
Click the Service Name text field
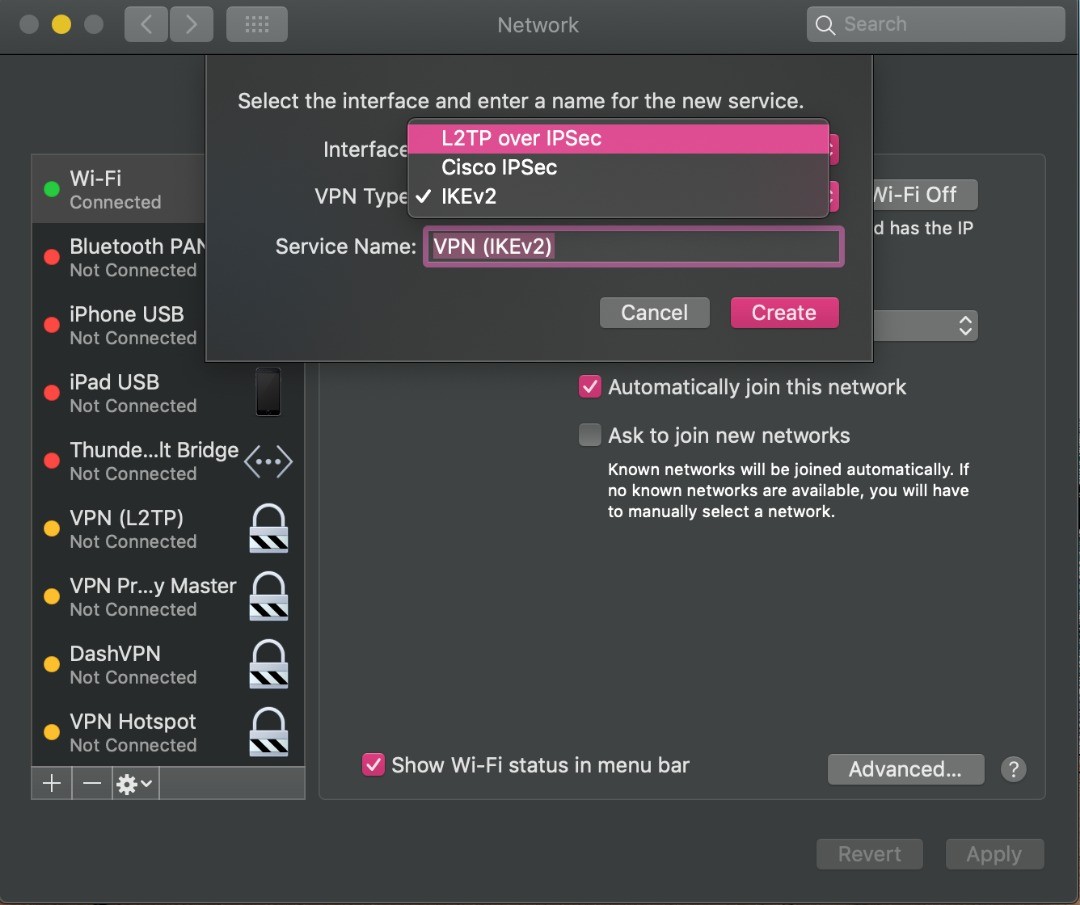(633, 246)
